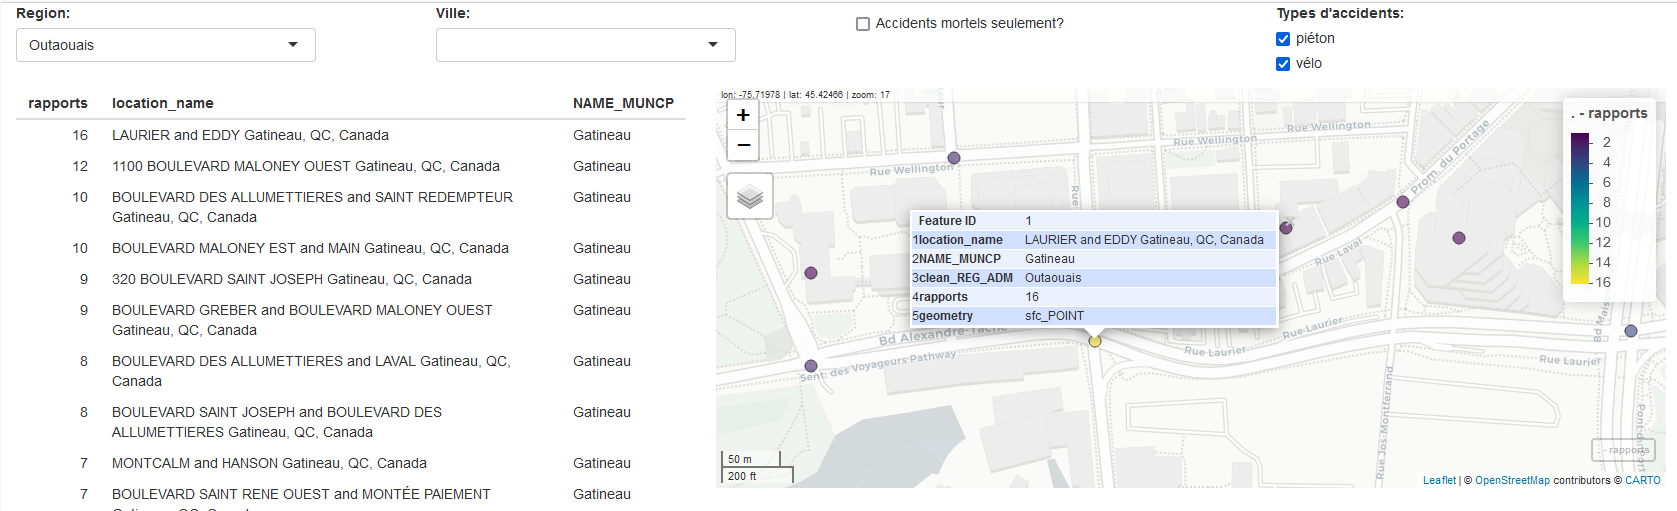
Task: Click the popup location_name value row
Action: [1093, 240]
